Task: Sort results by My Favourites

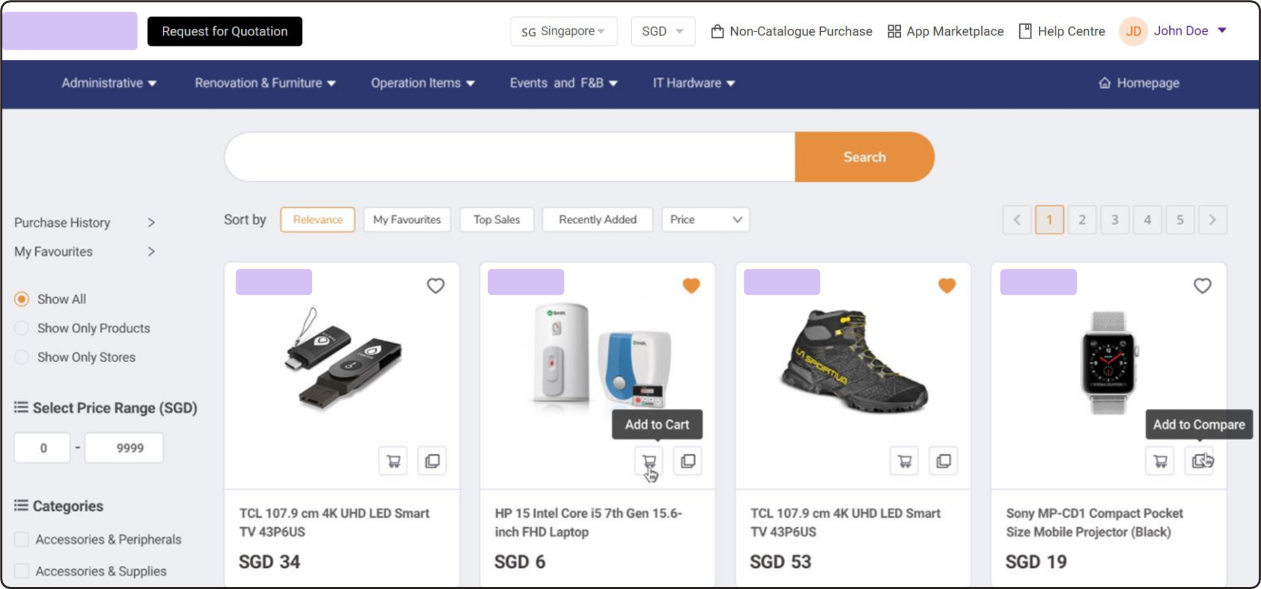Action: [407, 220]
